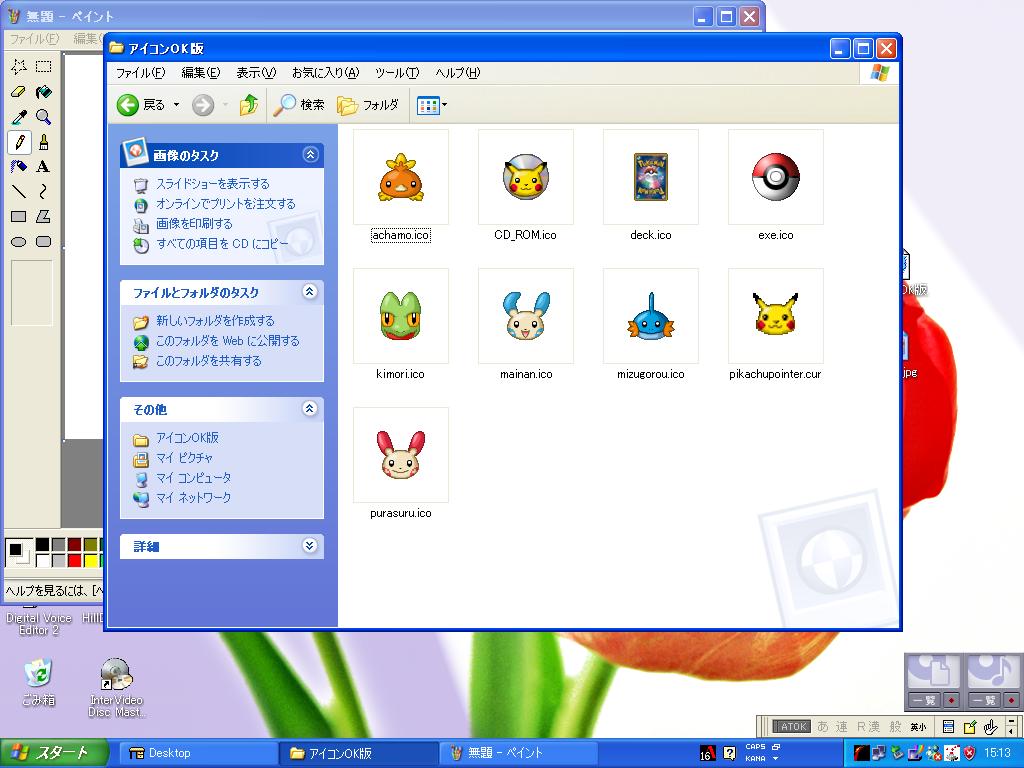Select the achamo.ico thumbnail
Image resolution: width=1024 pixels, height=768 pixels.
point(400,177)
